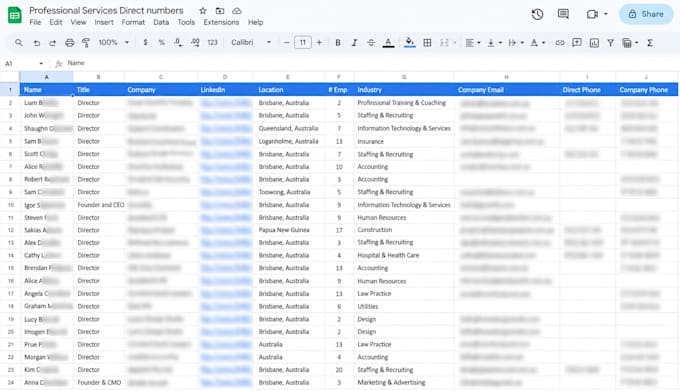
Task: Search the menus magnifier icon
Action: [x=19, y=42]
